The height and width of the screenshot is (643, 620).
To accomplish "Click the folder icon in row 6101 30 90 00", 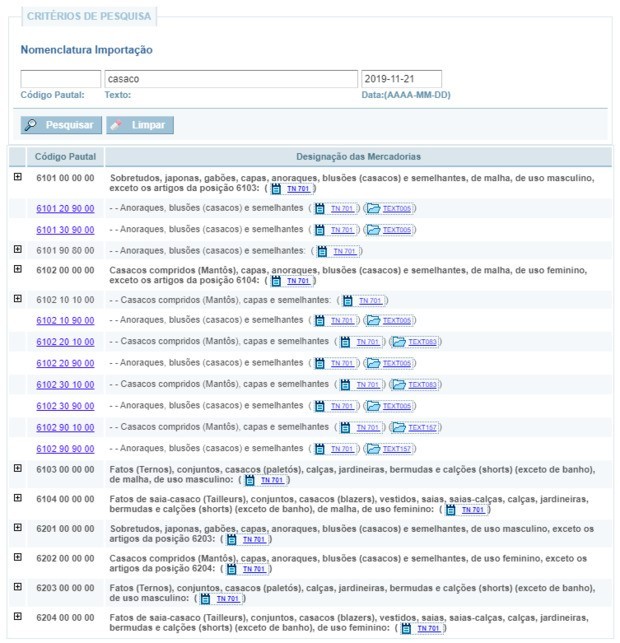I will click(373, 230).
